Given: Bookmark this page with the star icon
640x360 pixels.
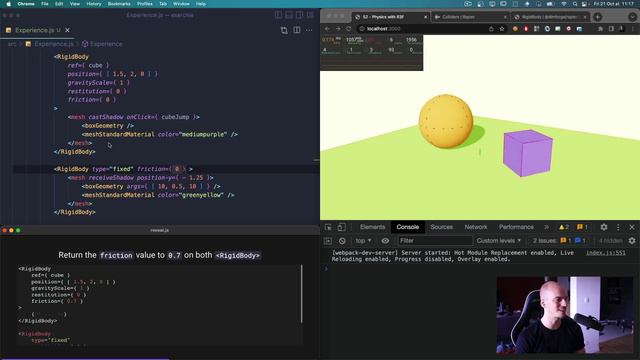Looking at the screenshot, I should (x=502, y=29).
